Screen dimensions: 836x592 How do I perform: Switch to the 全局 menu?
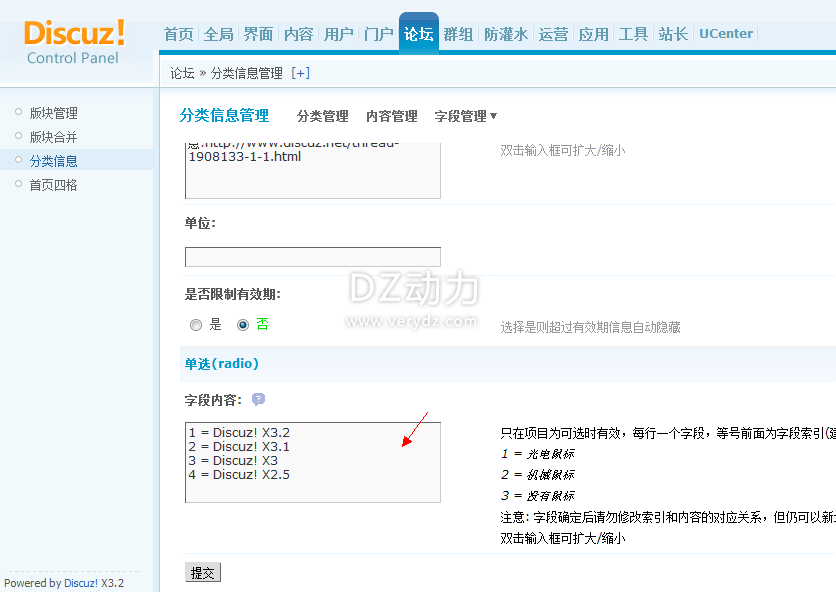(x=218, y=34)
